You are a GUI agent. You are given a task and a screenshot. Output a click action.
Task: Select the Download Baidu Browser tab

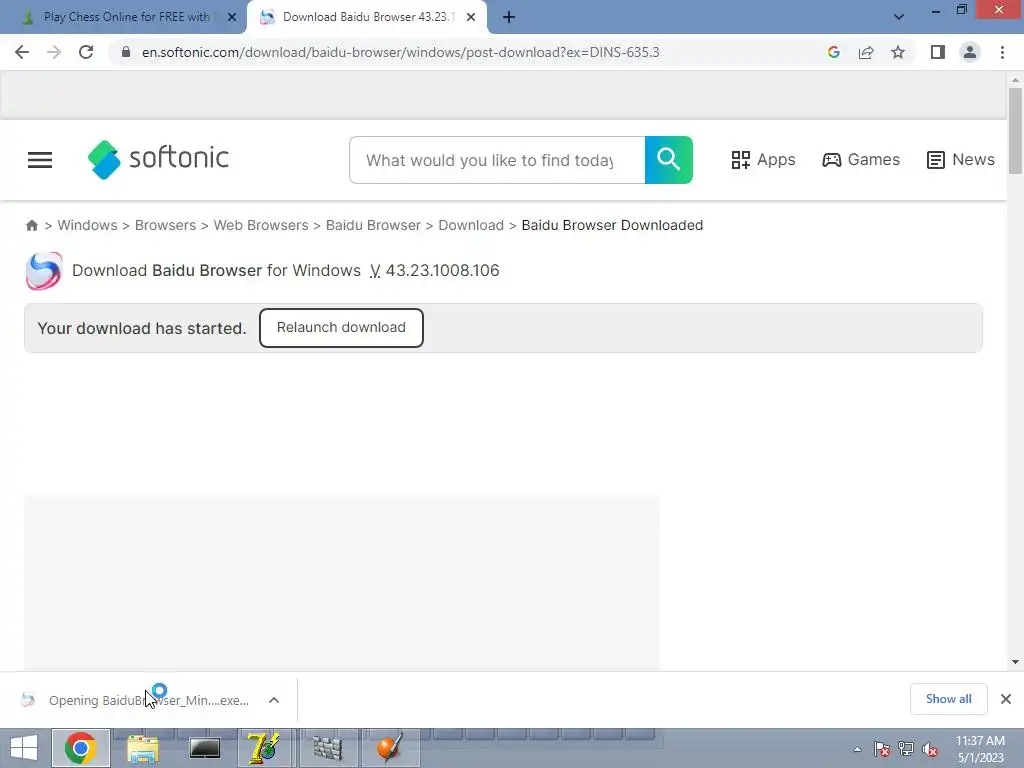click(x=366, y=17)
